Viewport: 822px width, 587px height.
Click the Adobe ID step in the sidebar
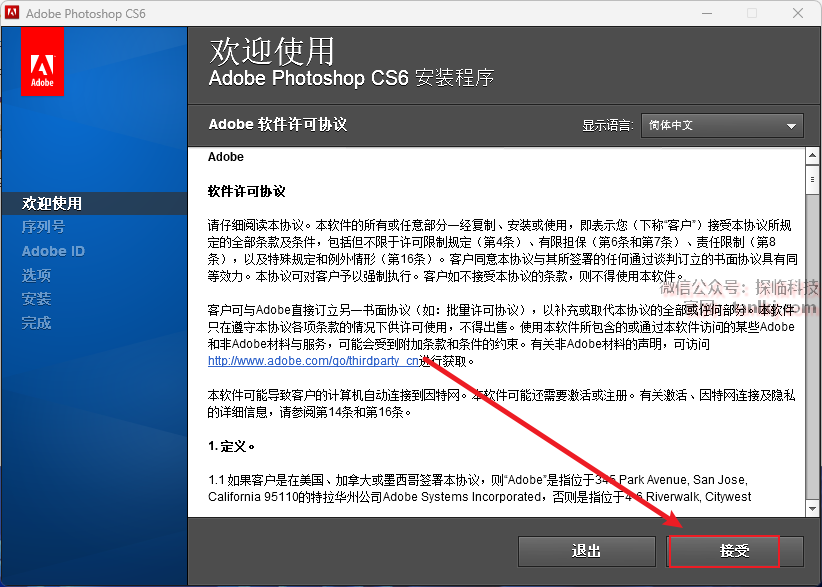click(53, 251)
